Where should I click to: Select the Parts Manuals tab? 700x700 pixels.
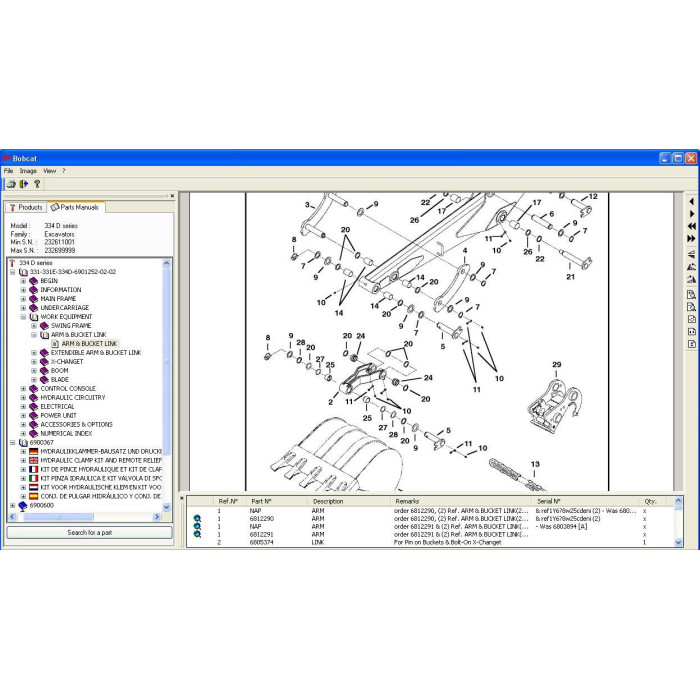(x=75, y=207)
